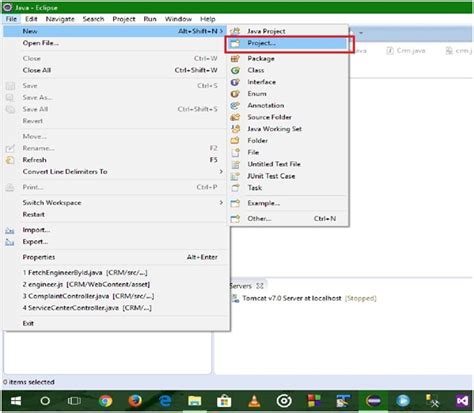The height and width of the screenshot is (413, 474).
Task: Select Java Project in New submenu
Action: pyautogui.click(x=288, y=31)
